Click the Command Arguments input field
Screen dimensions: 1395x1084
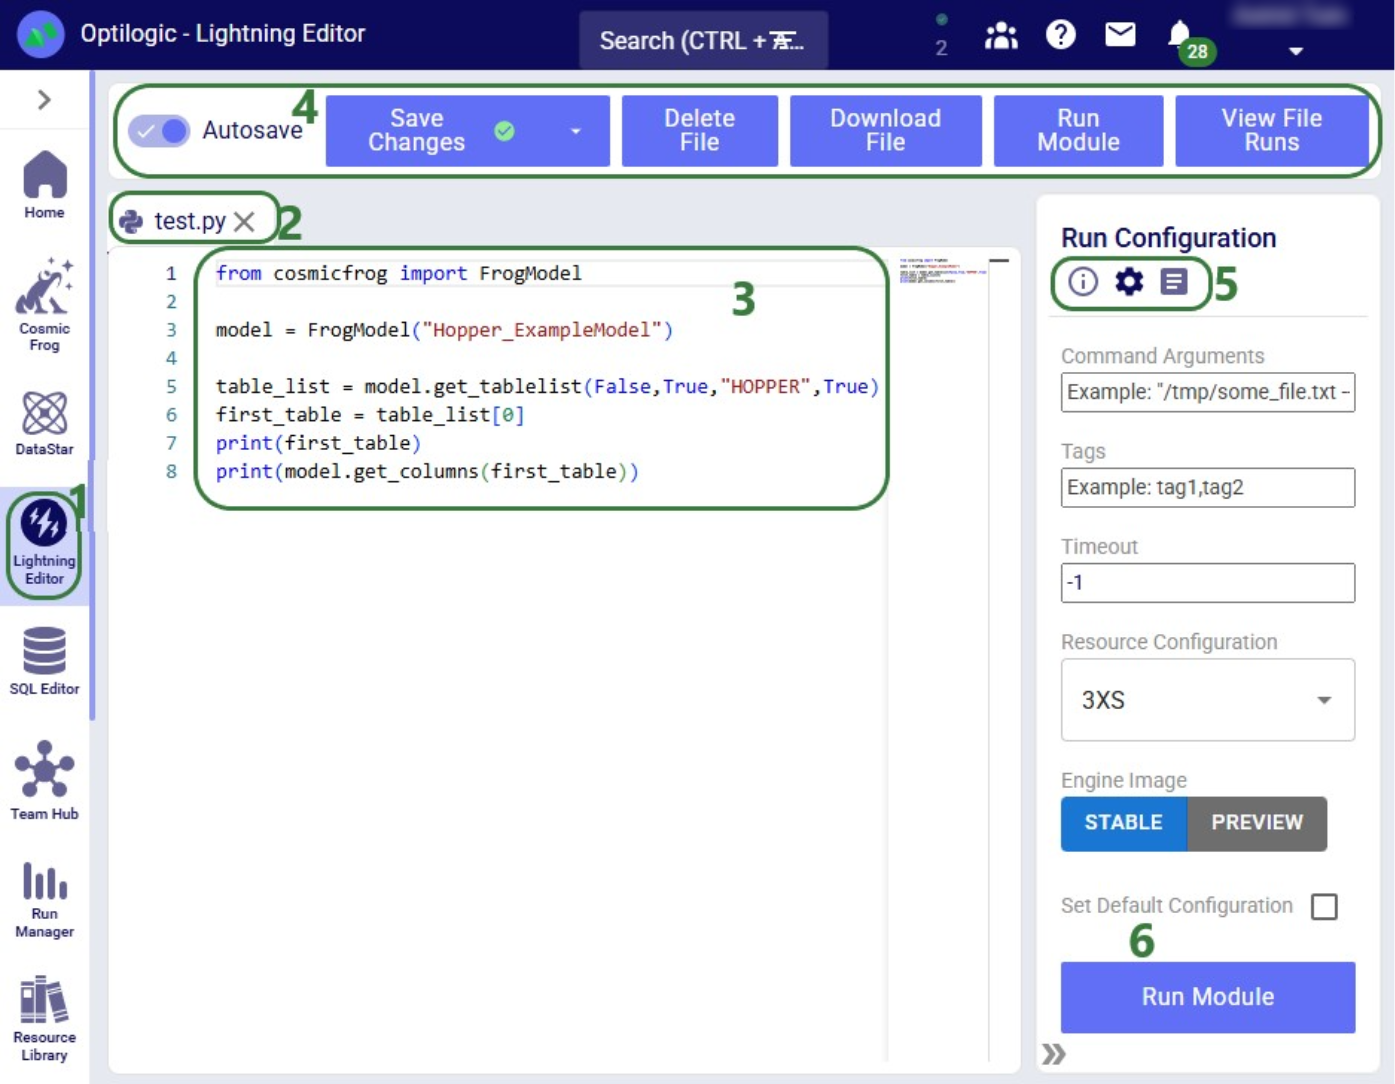tap(1208, 392)
